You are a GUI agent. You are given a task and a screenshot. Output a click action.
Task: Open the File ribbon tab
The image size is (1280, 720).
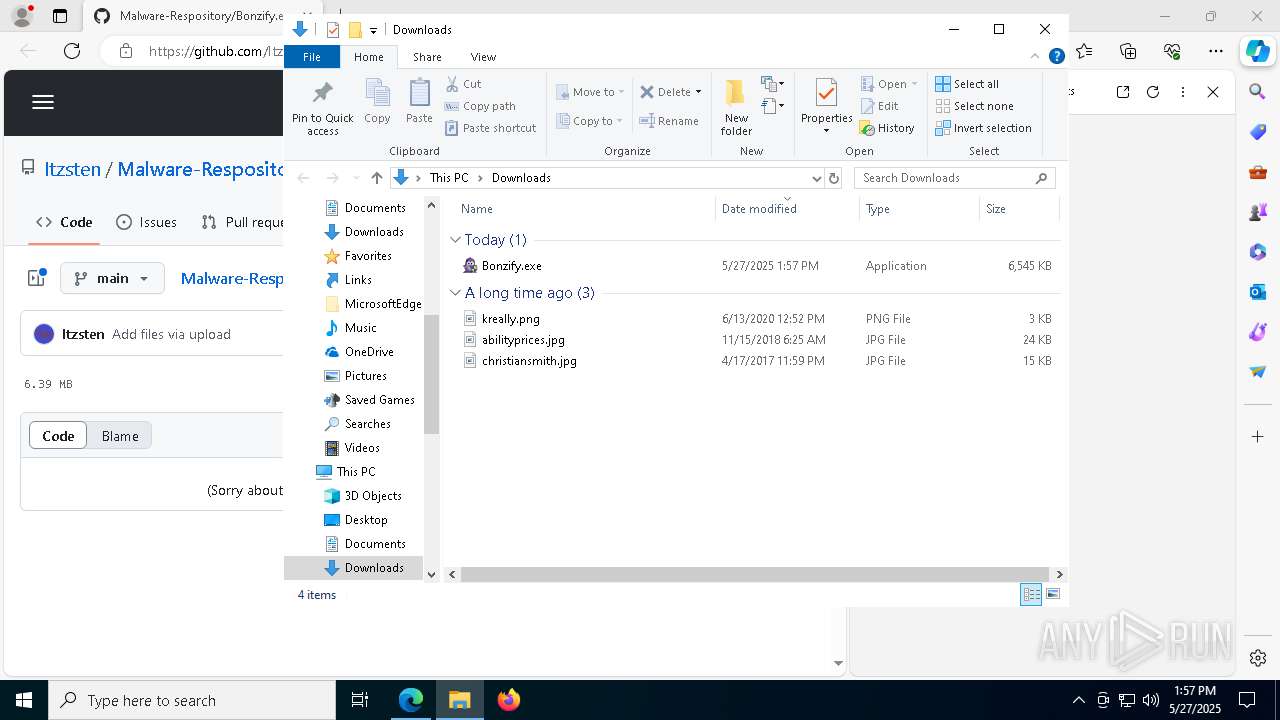pyautogui.click(x=312, y=57)
